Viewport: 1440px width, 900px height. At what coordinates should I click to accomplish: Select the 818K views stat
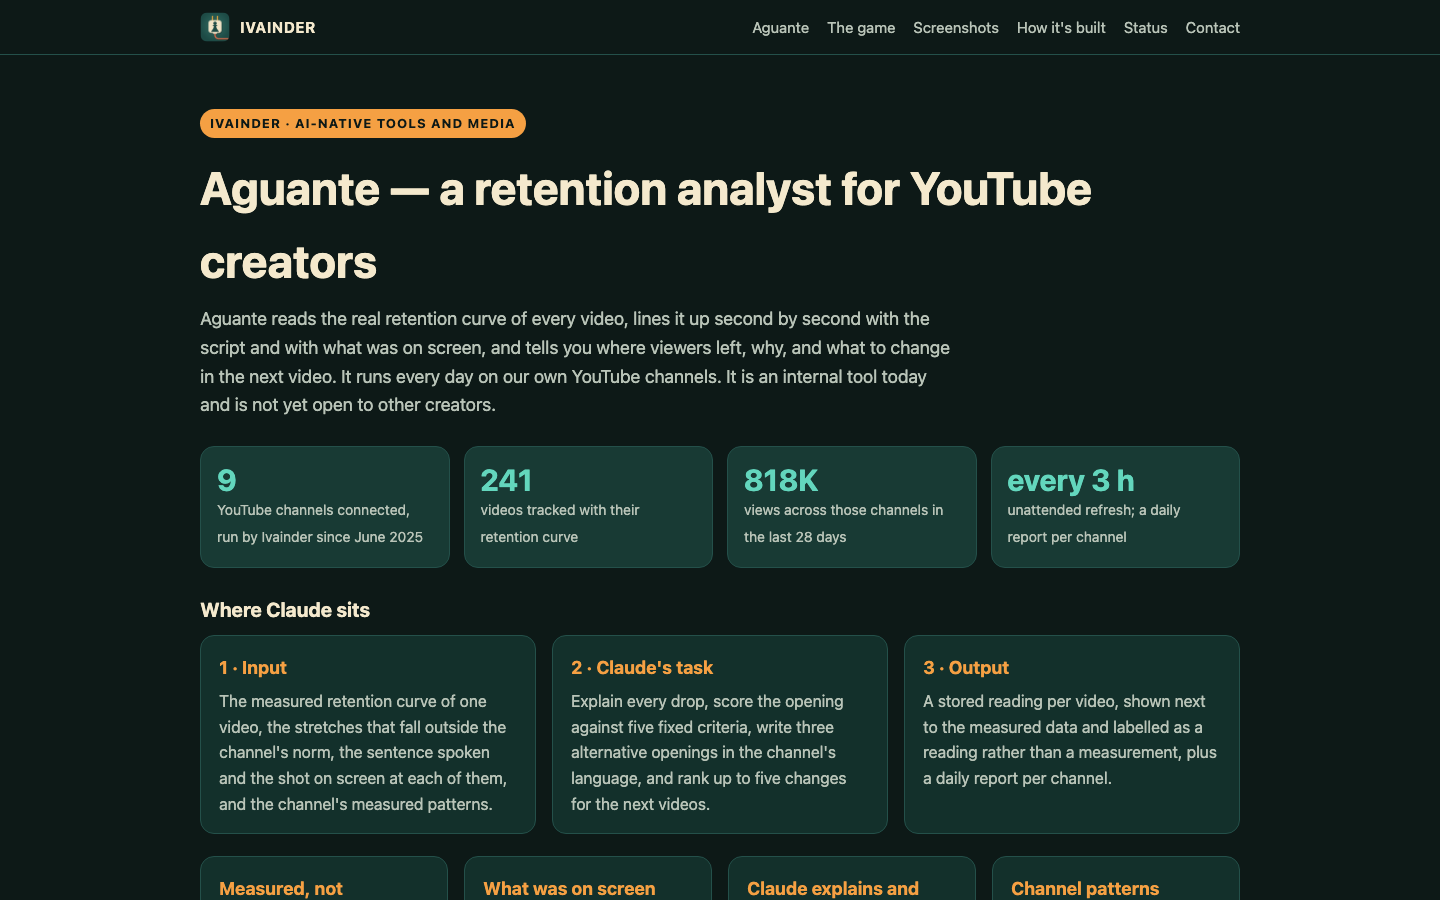point(781,480)
